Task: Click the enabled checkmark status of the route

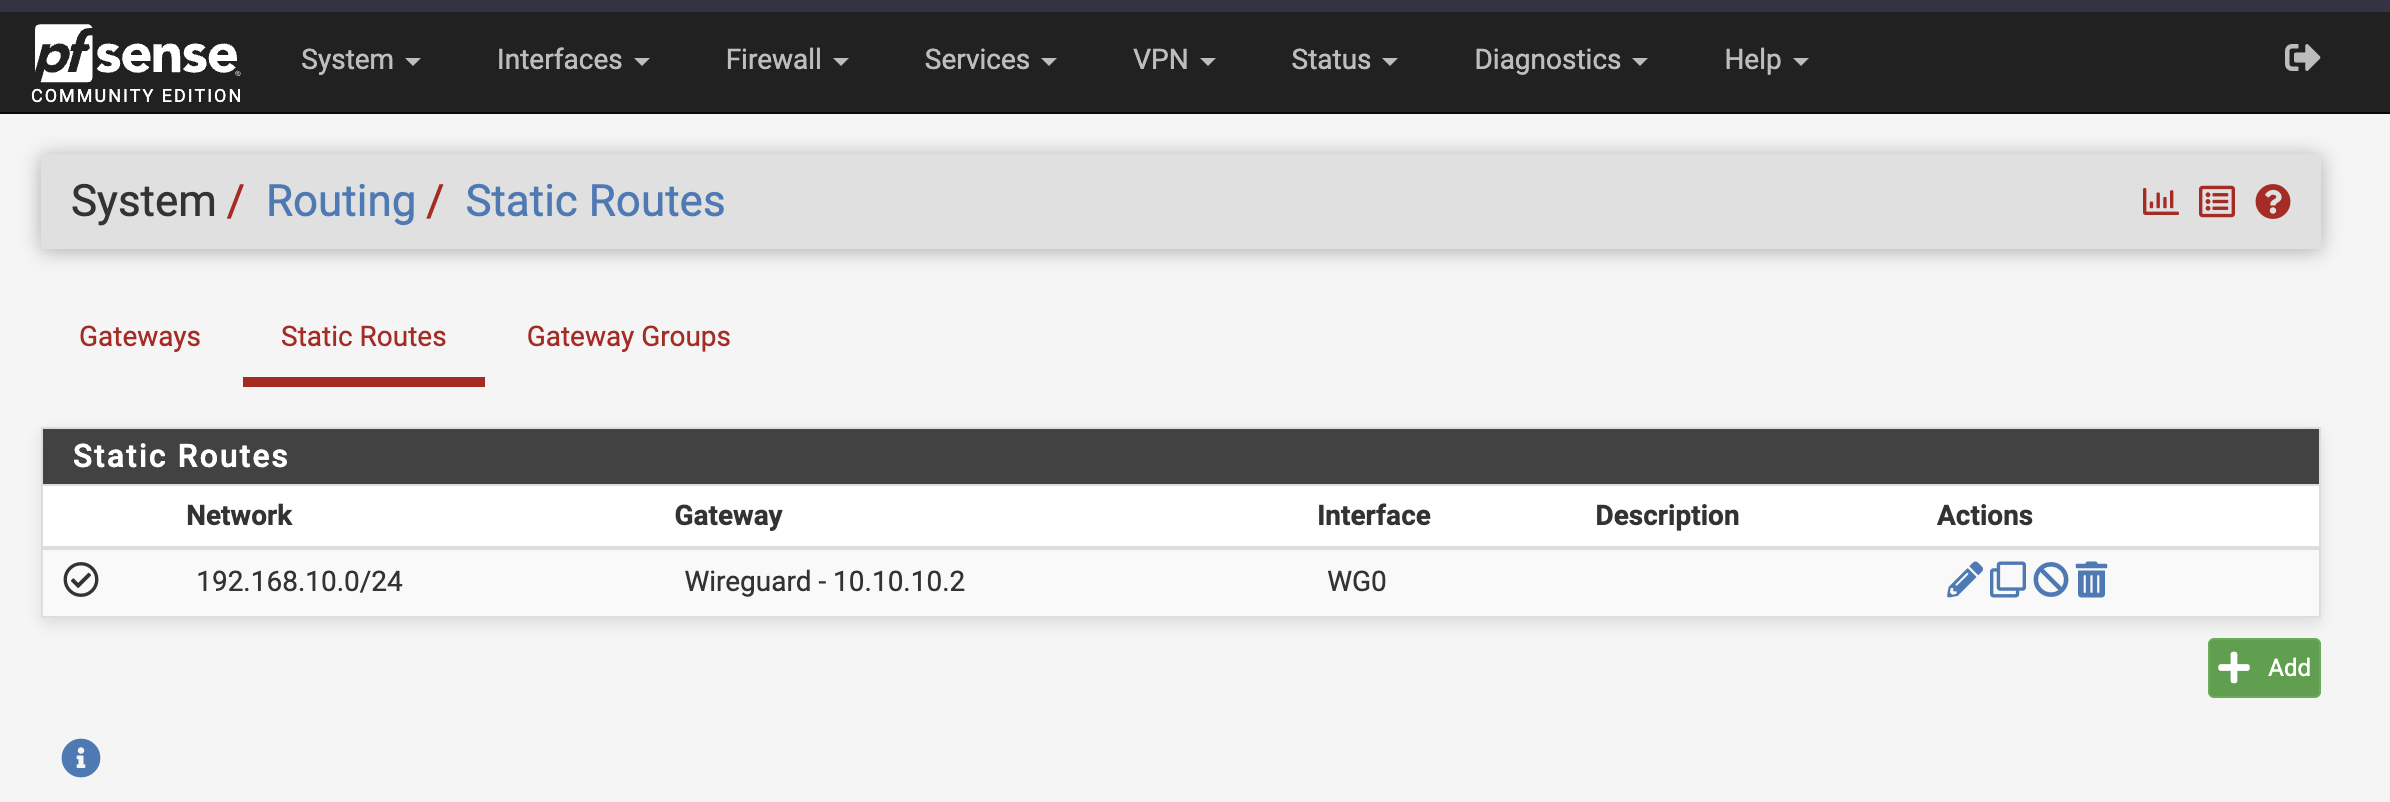Action: coord(81,580)
